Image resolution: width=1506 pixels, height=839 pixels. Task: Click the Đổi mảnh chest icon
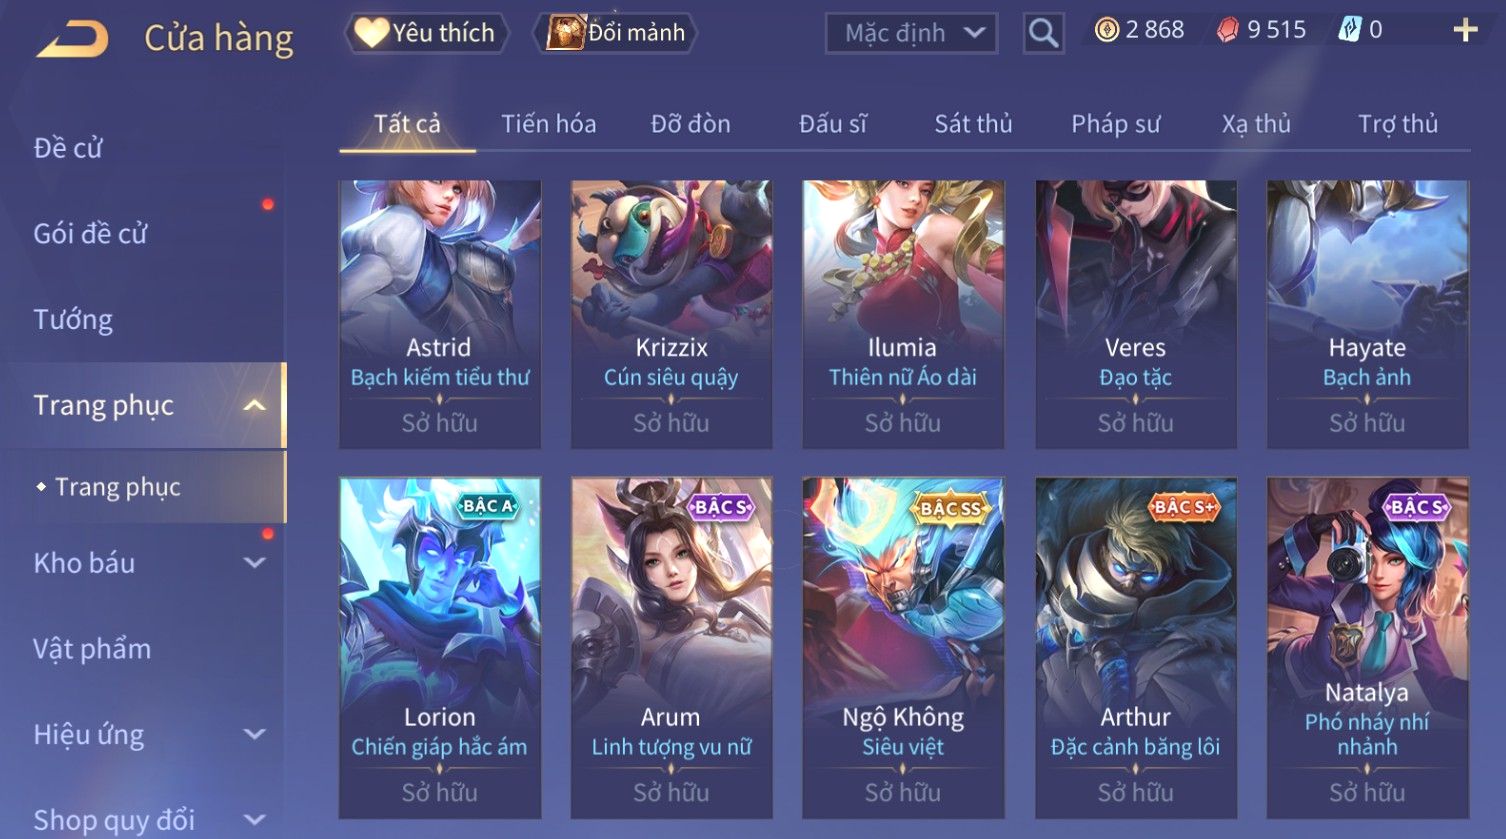[565, 33]
